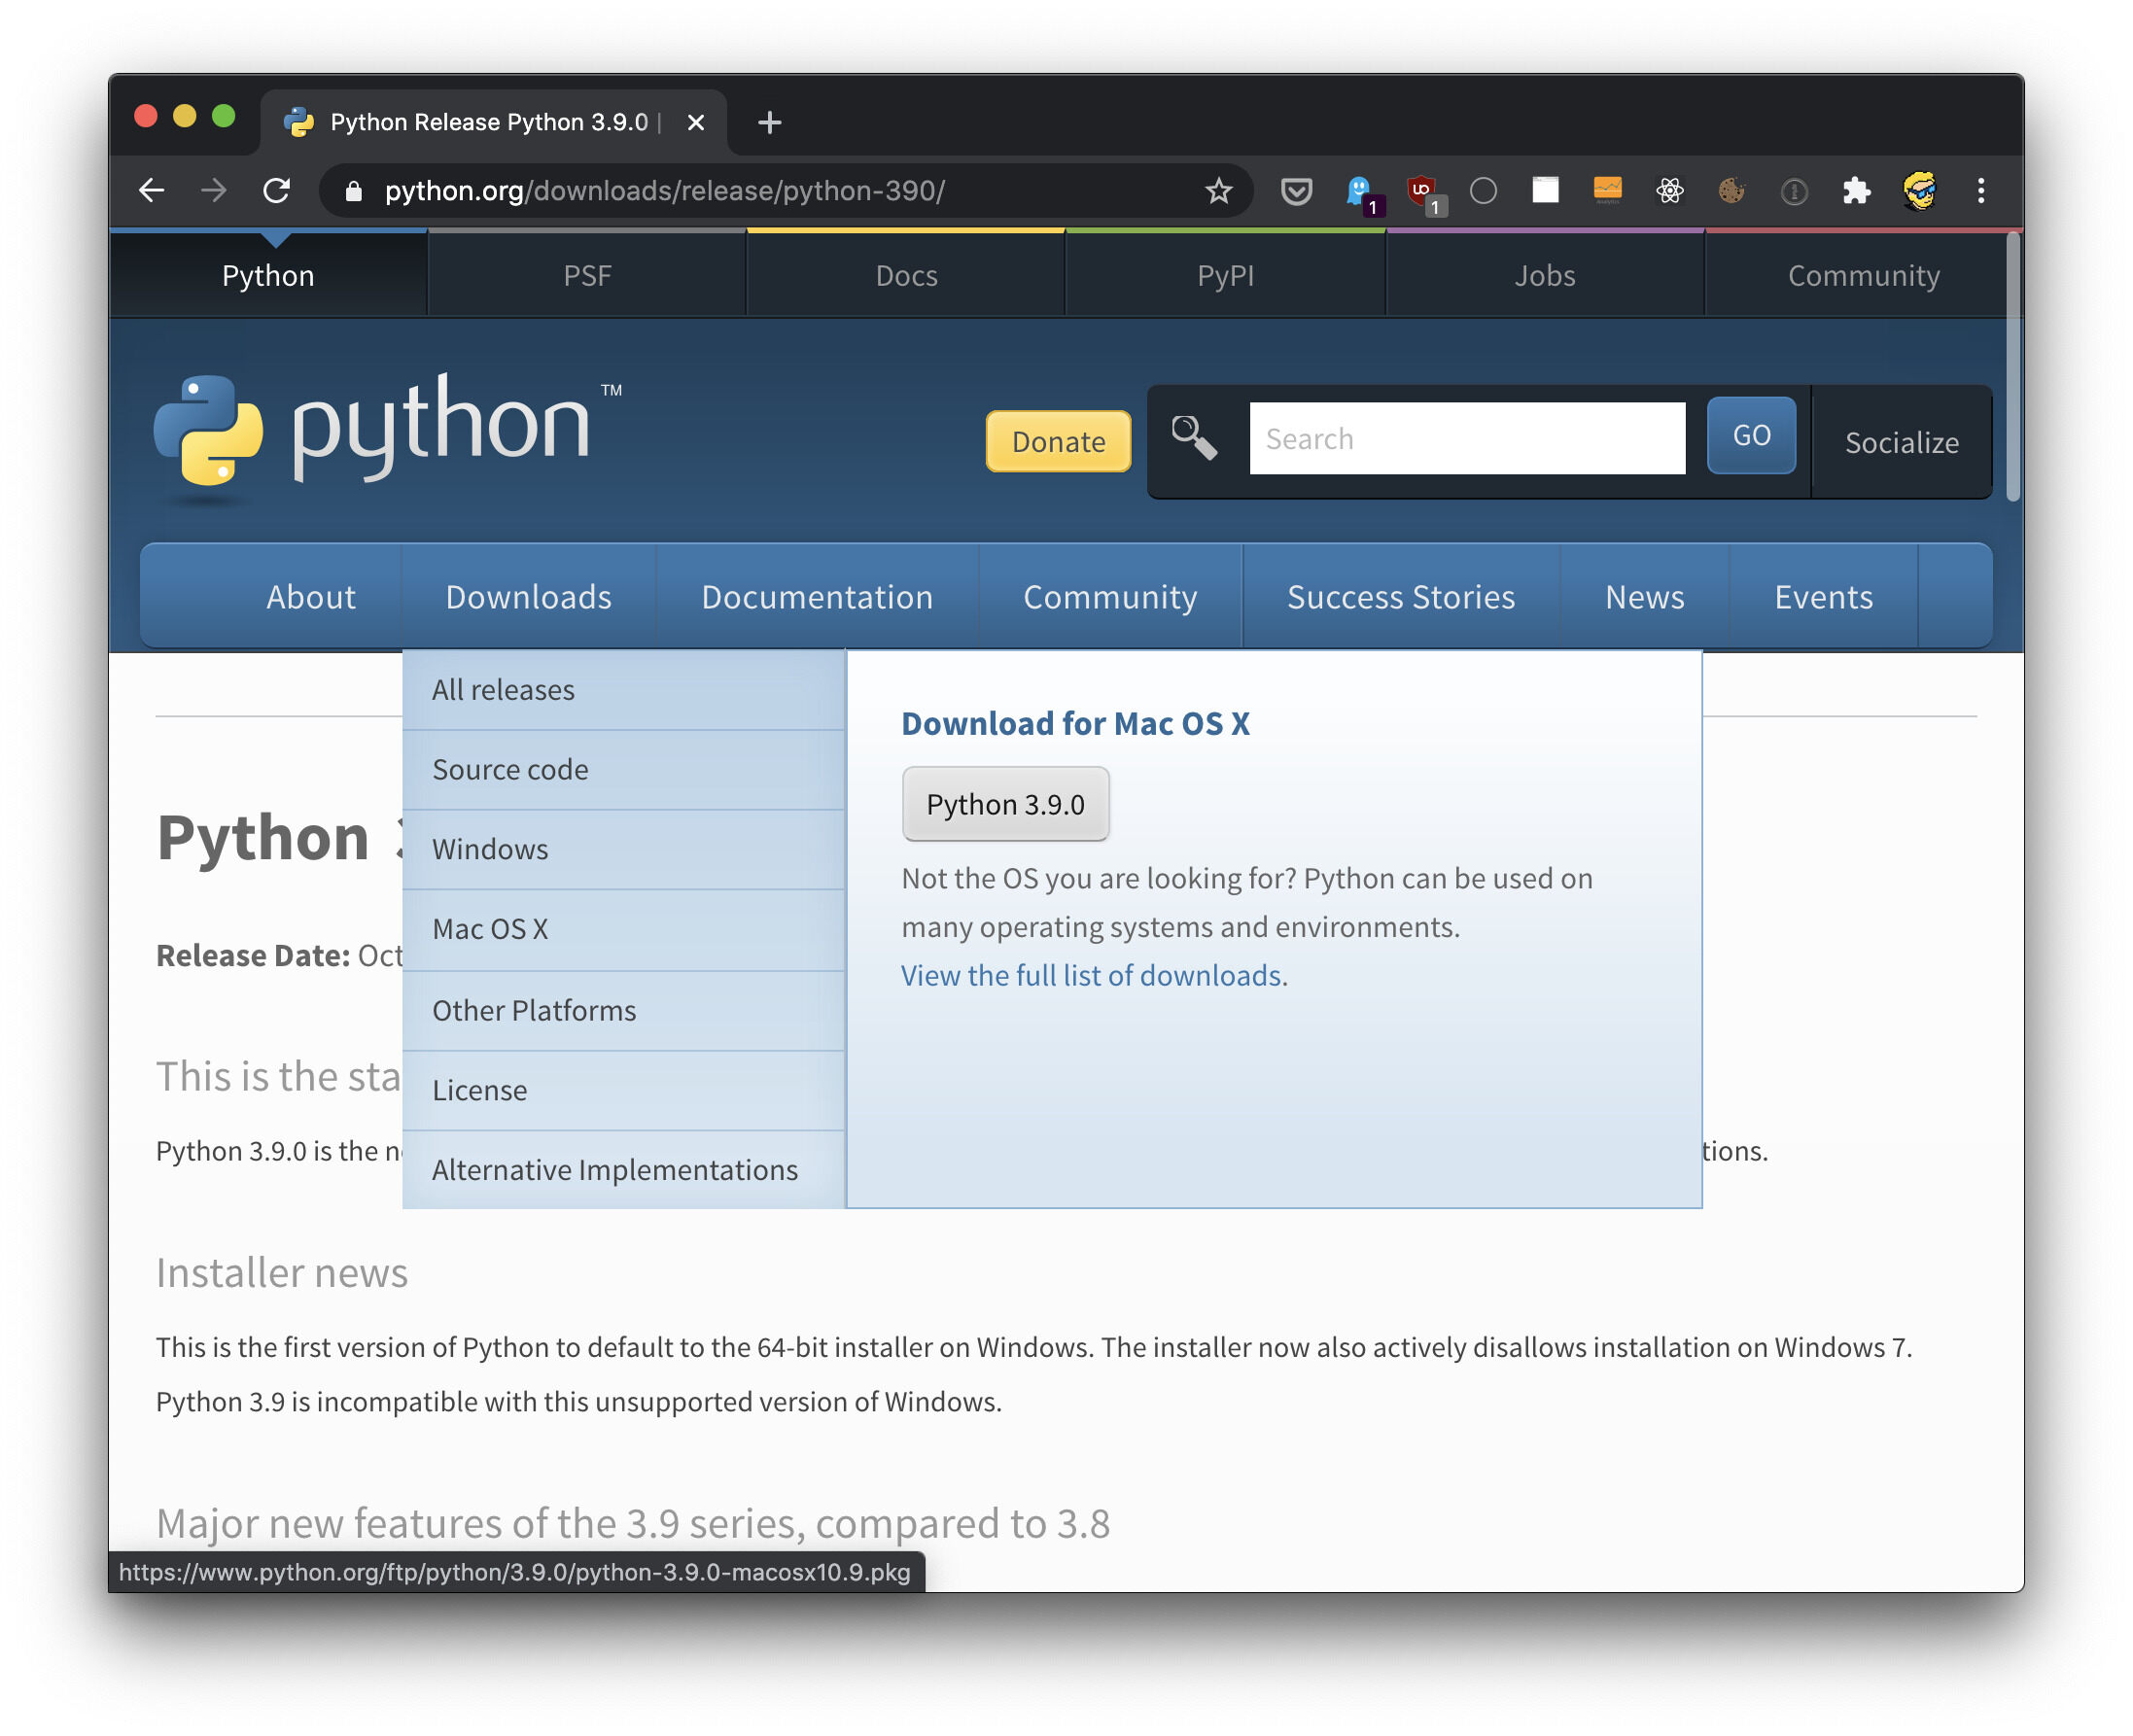The width and height of the screenshot is (2133, 1736).
Task: Open uBlock Origin blocker settings
Action: [1420, 190]
